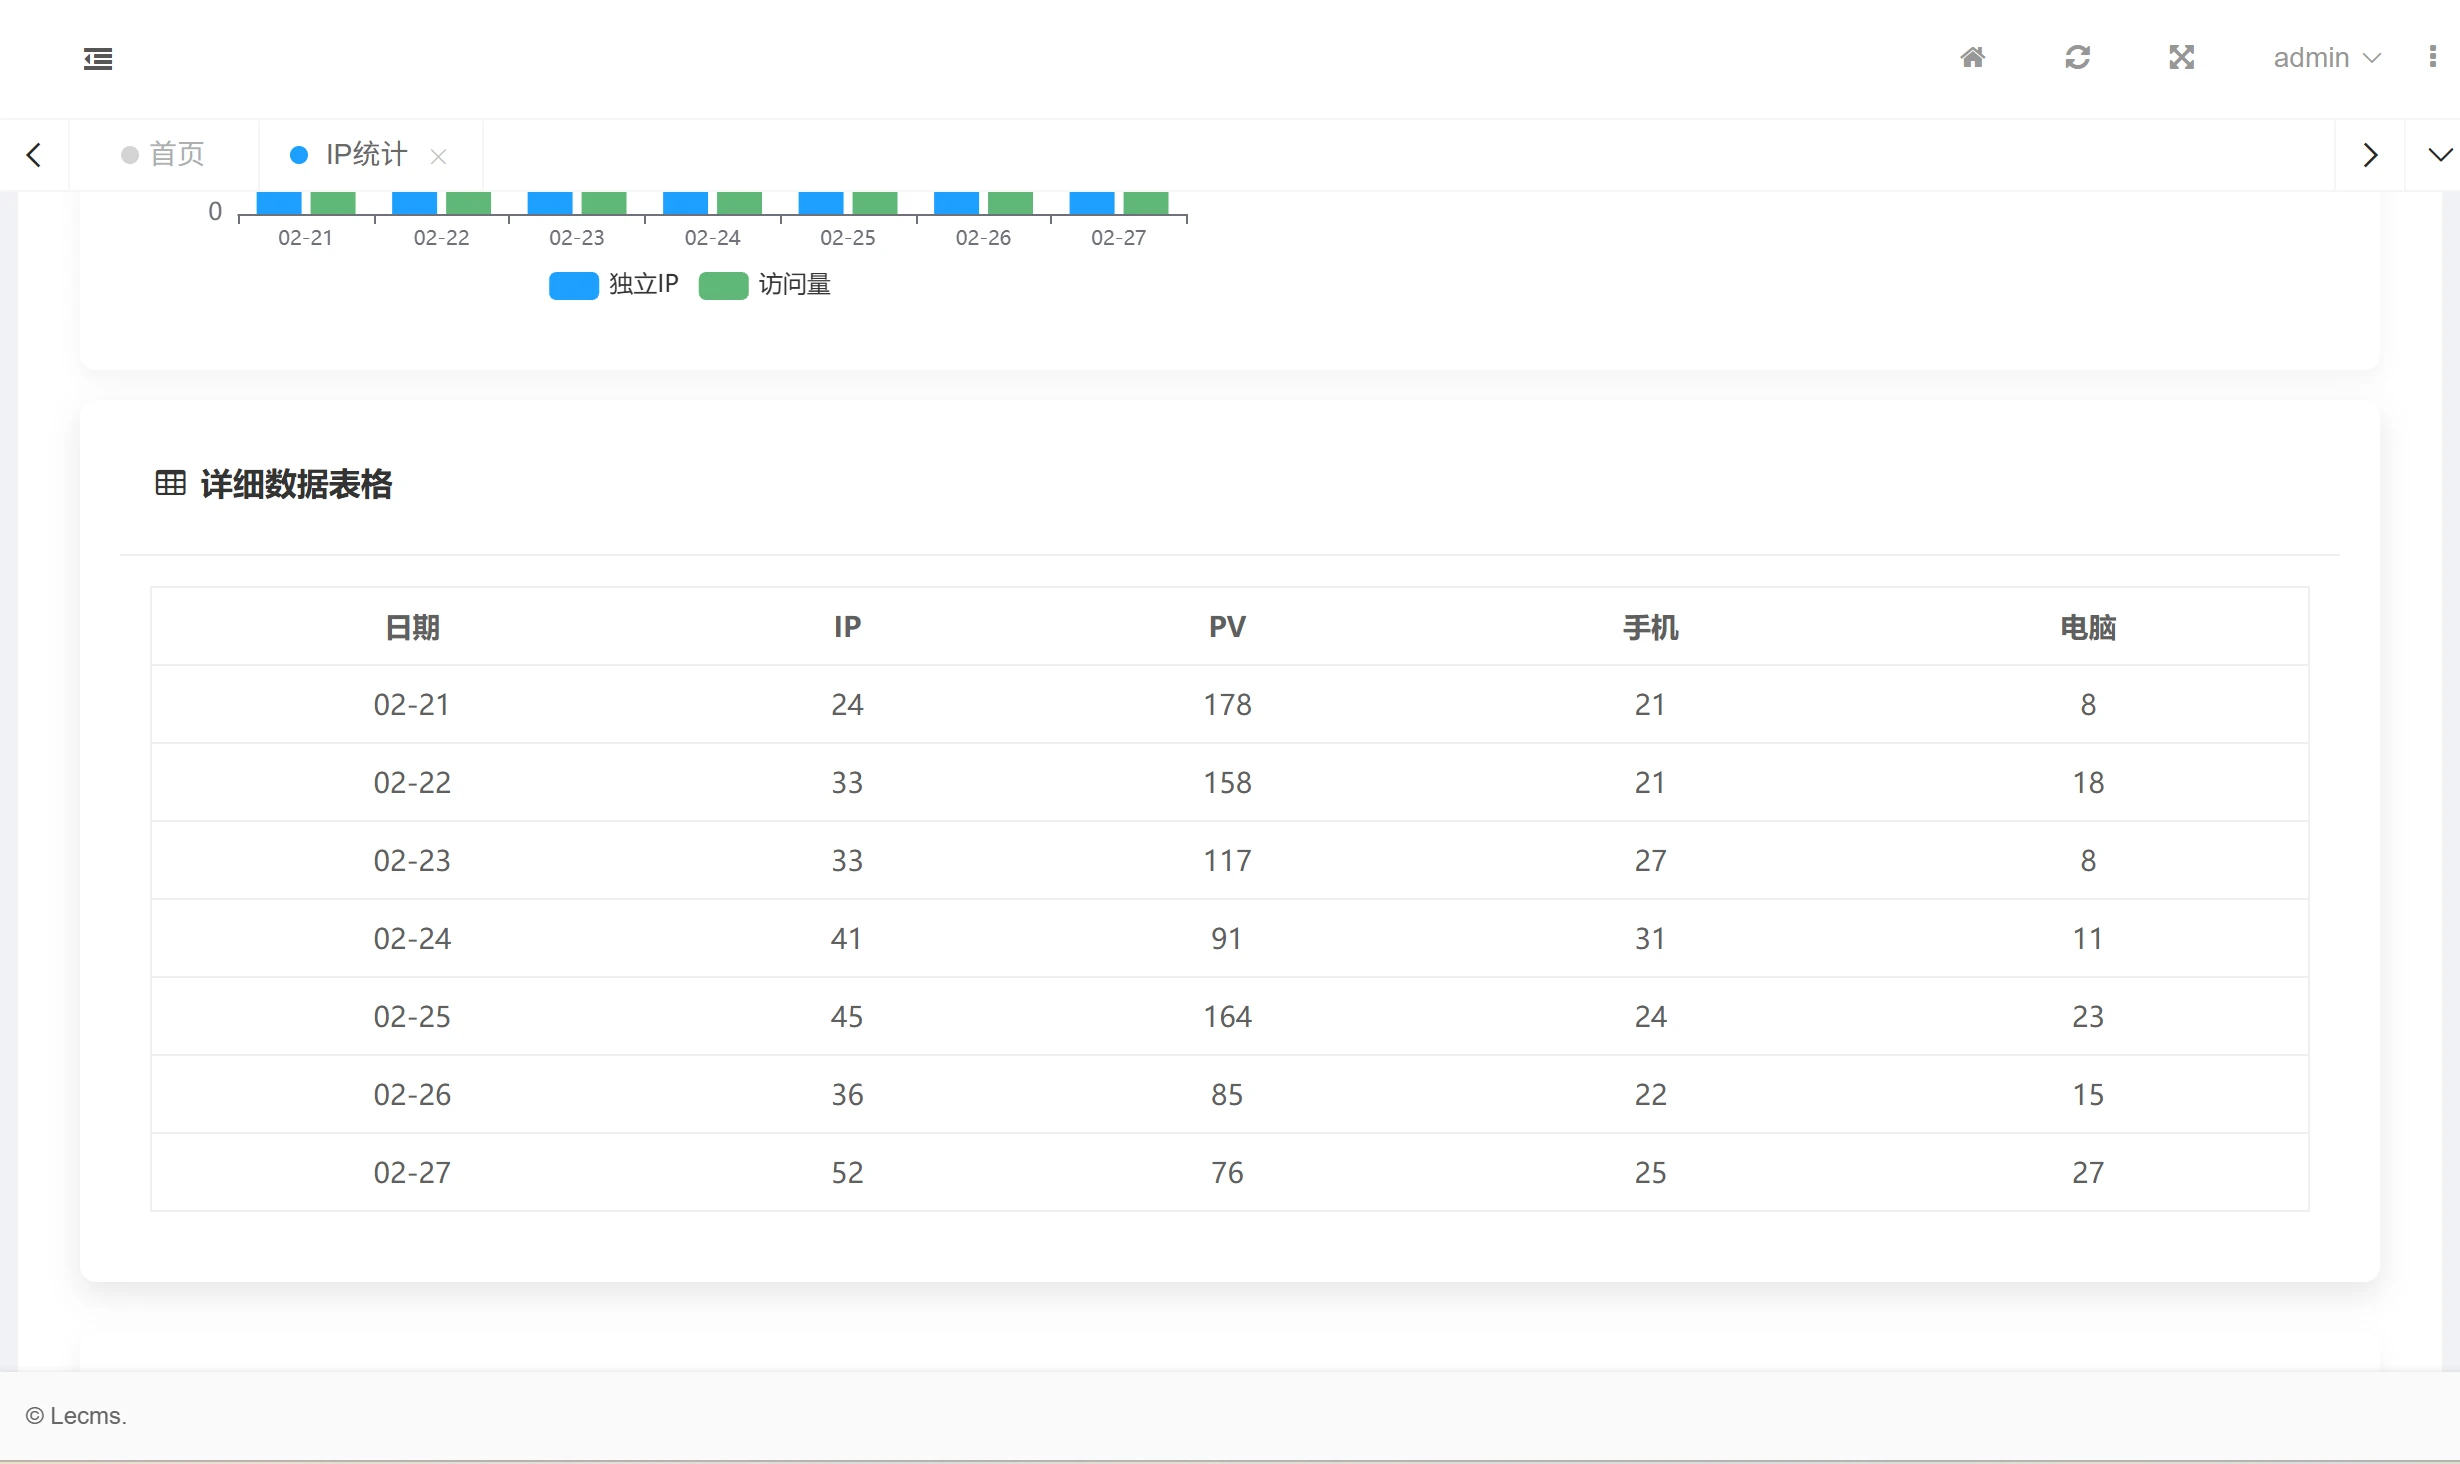Image resolution: width=2460 pixels, height=1464 pixels.
Task: Select the 02-25 row date cell
Action: [412, 1017]
